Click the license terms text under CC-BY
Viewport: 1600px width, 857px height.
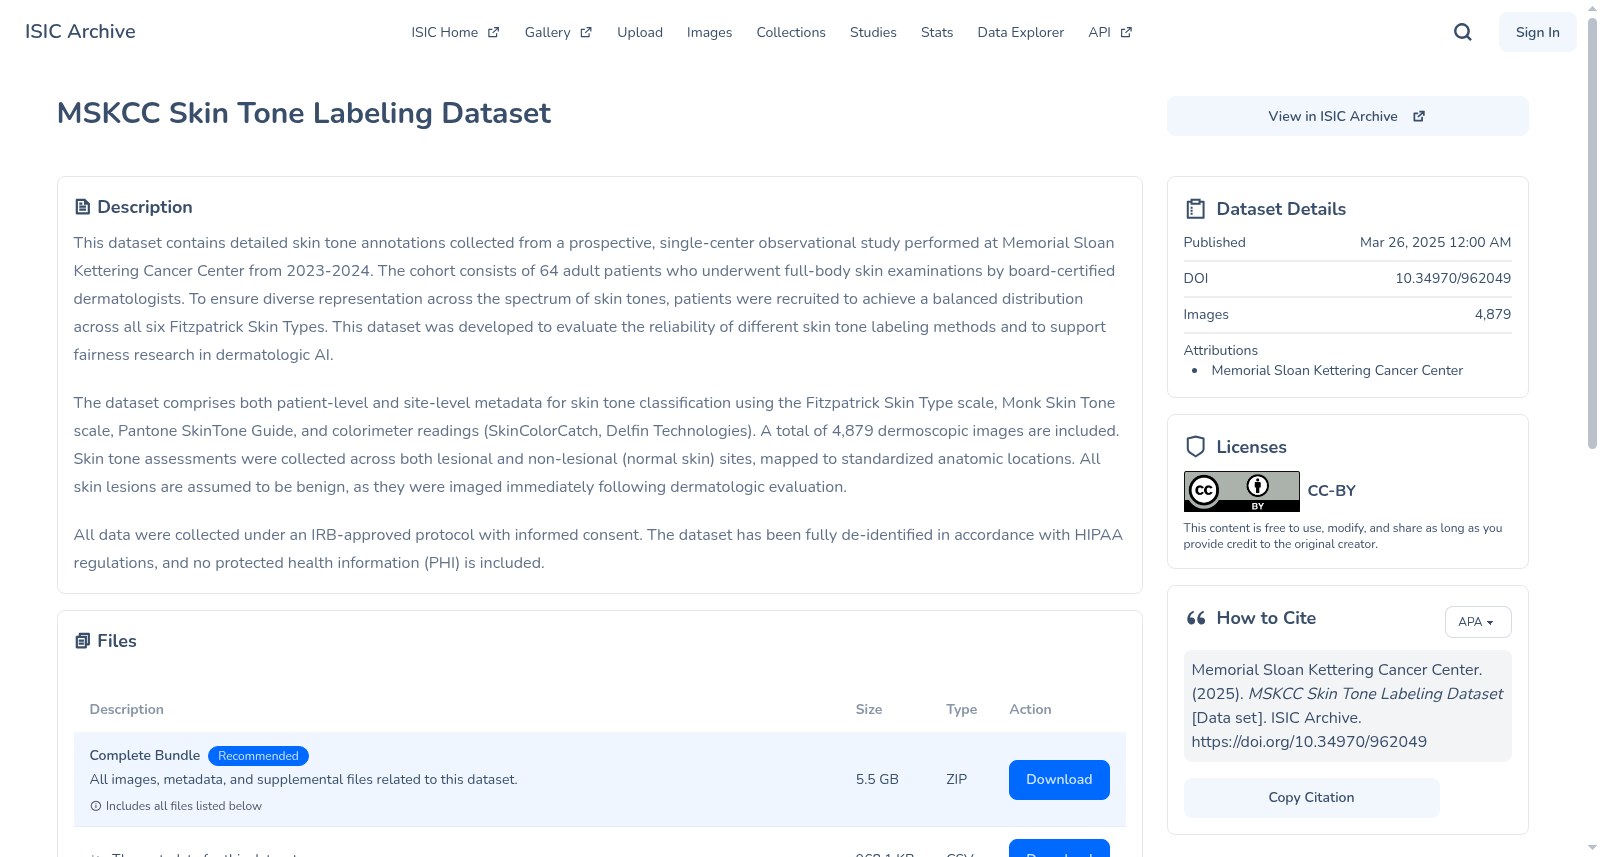click(x=1343, y=536)
